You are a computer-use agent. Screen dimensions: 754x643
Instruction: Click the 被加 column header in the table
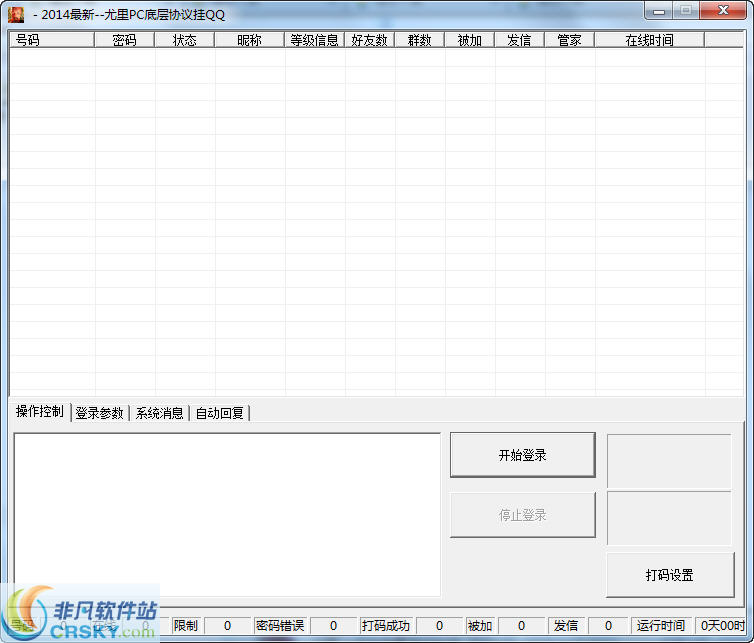[470, 40]
